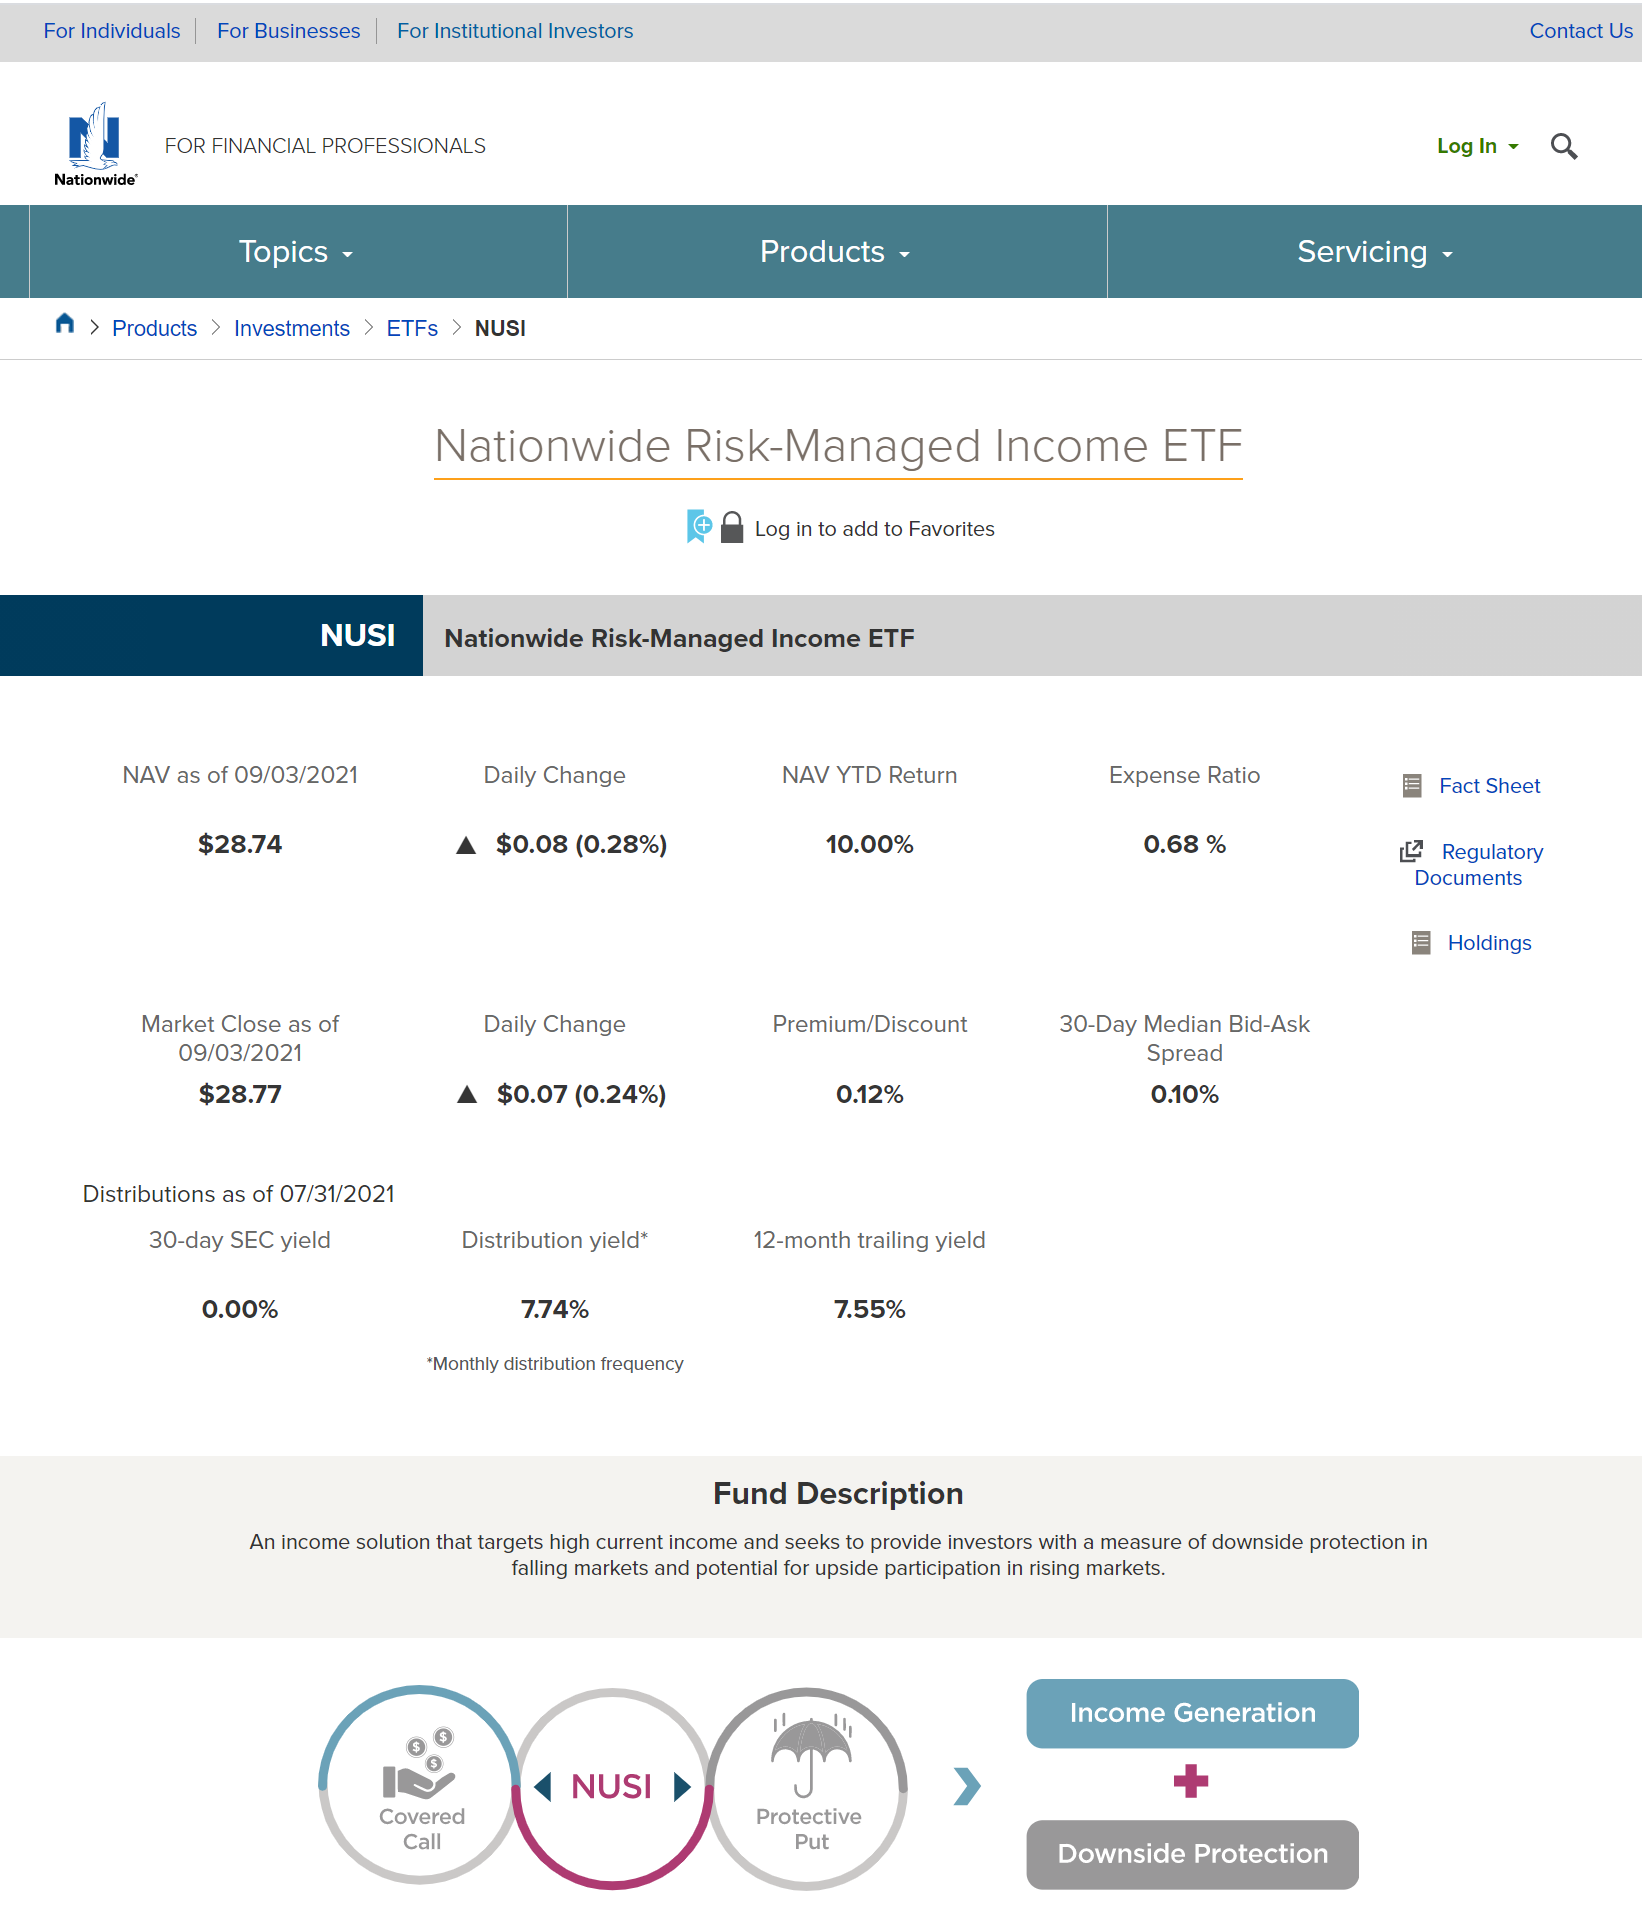Open the Products navigation menu
This screenshot has height=1909, width=1642.
coord(836,252)
